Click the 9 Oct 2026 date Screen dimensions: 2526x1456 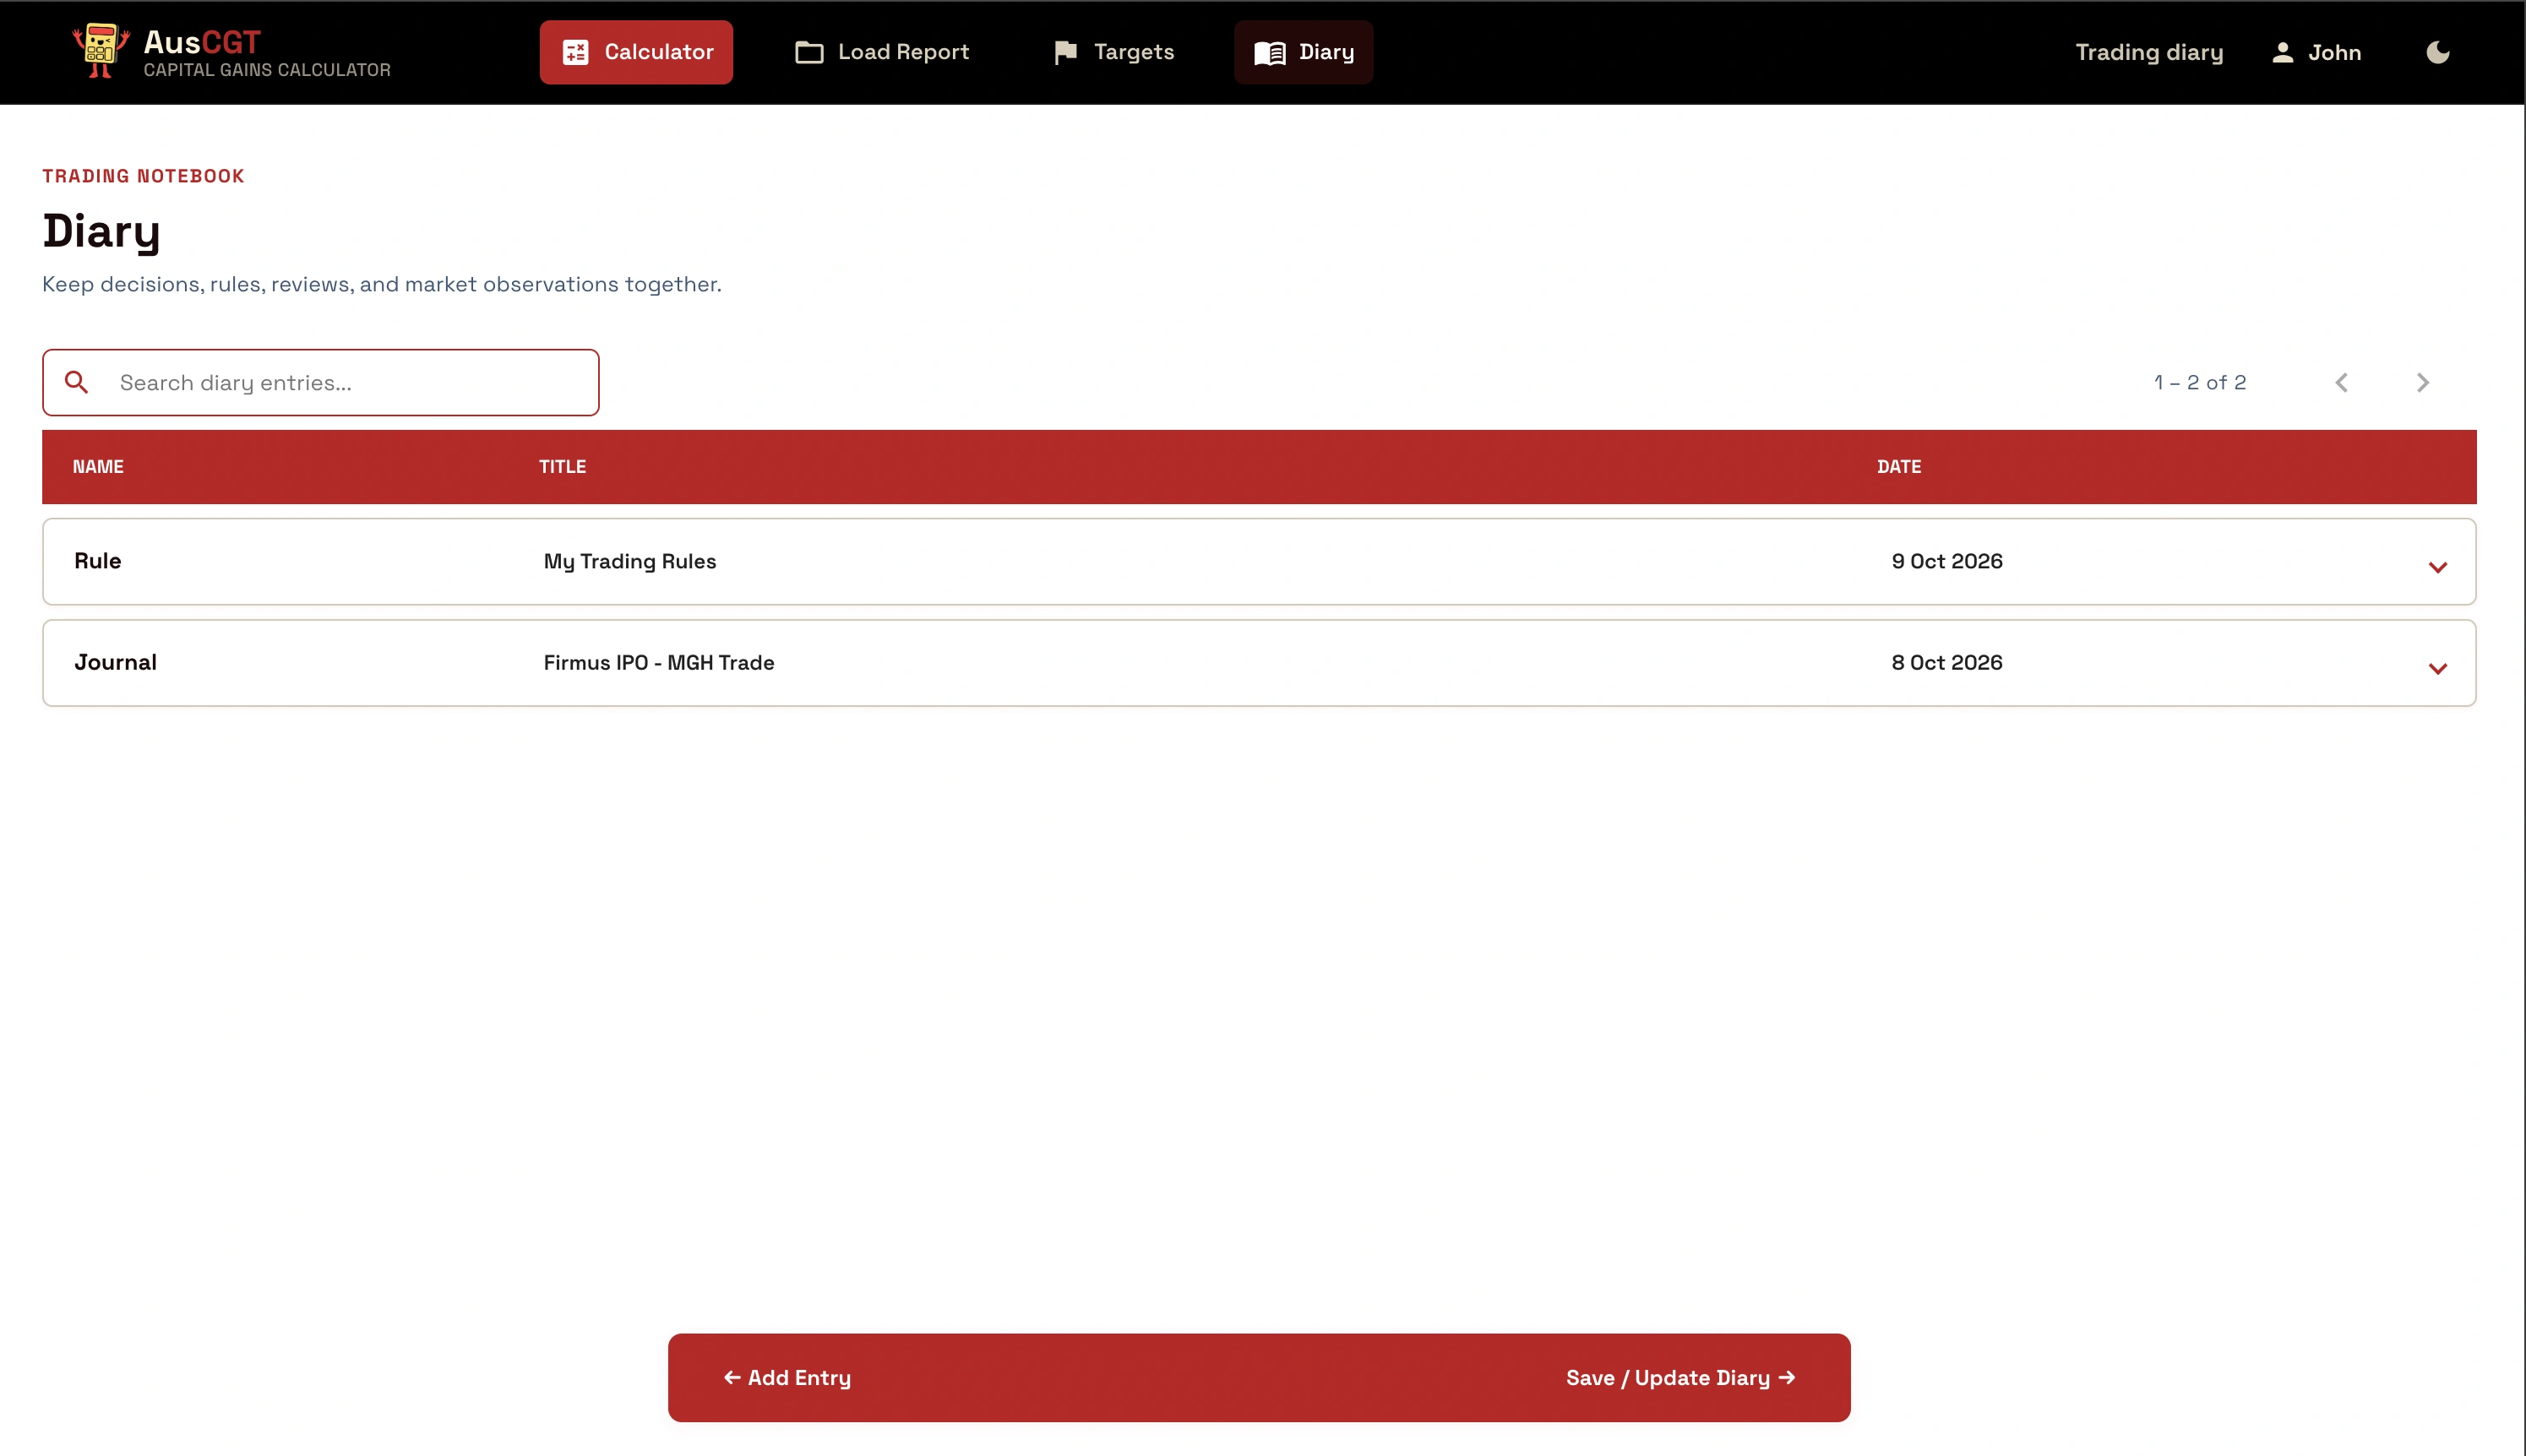(x=1946, y=561)
